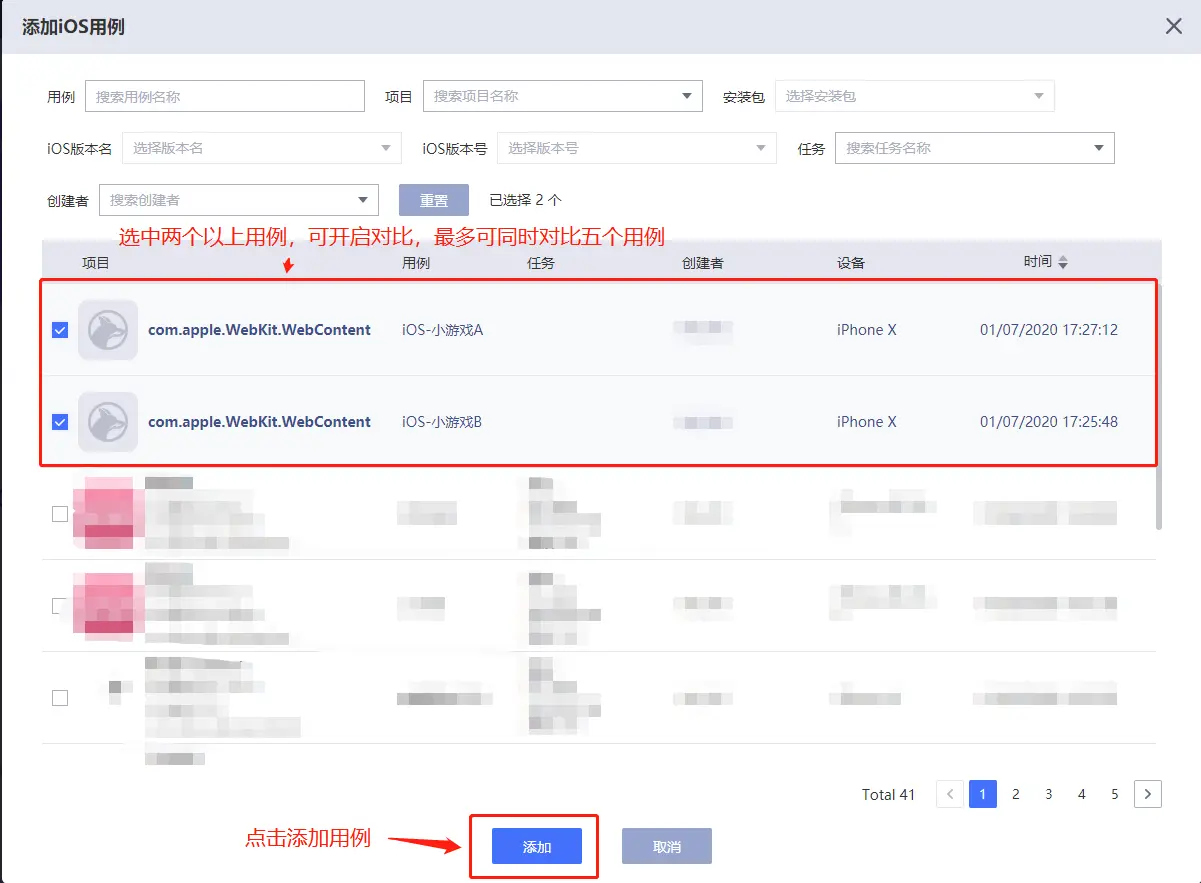Tick the first unchecked row checkbox
This screenshot has width=1201, height=883.
60,514
